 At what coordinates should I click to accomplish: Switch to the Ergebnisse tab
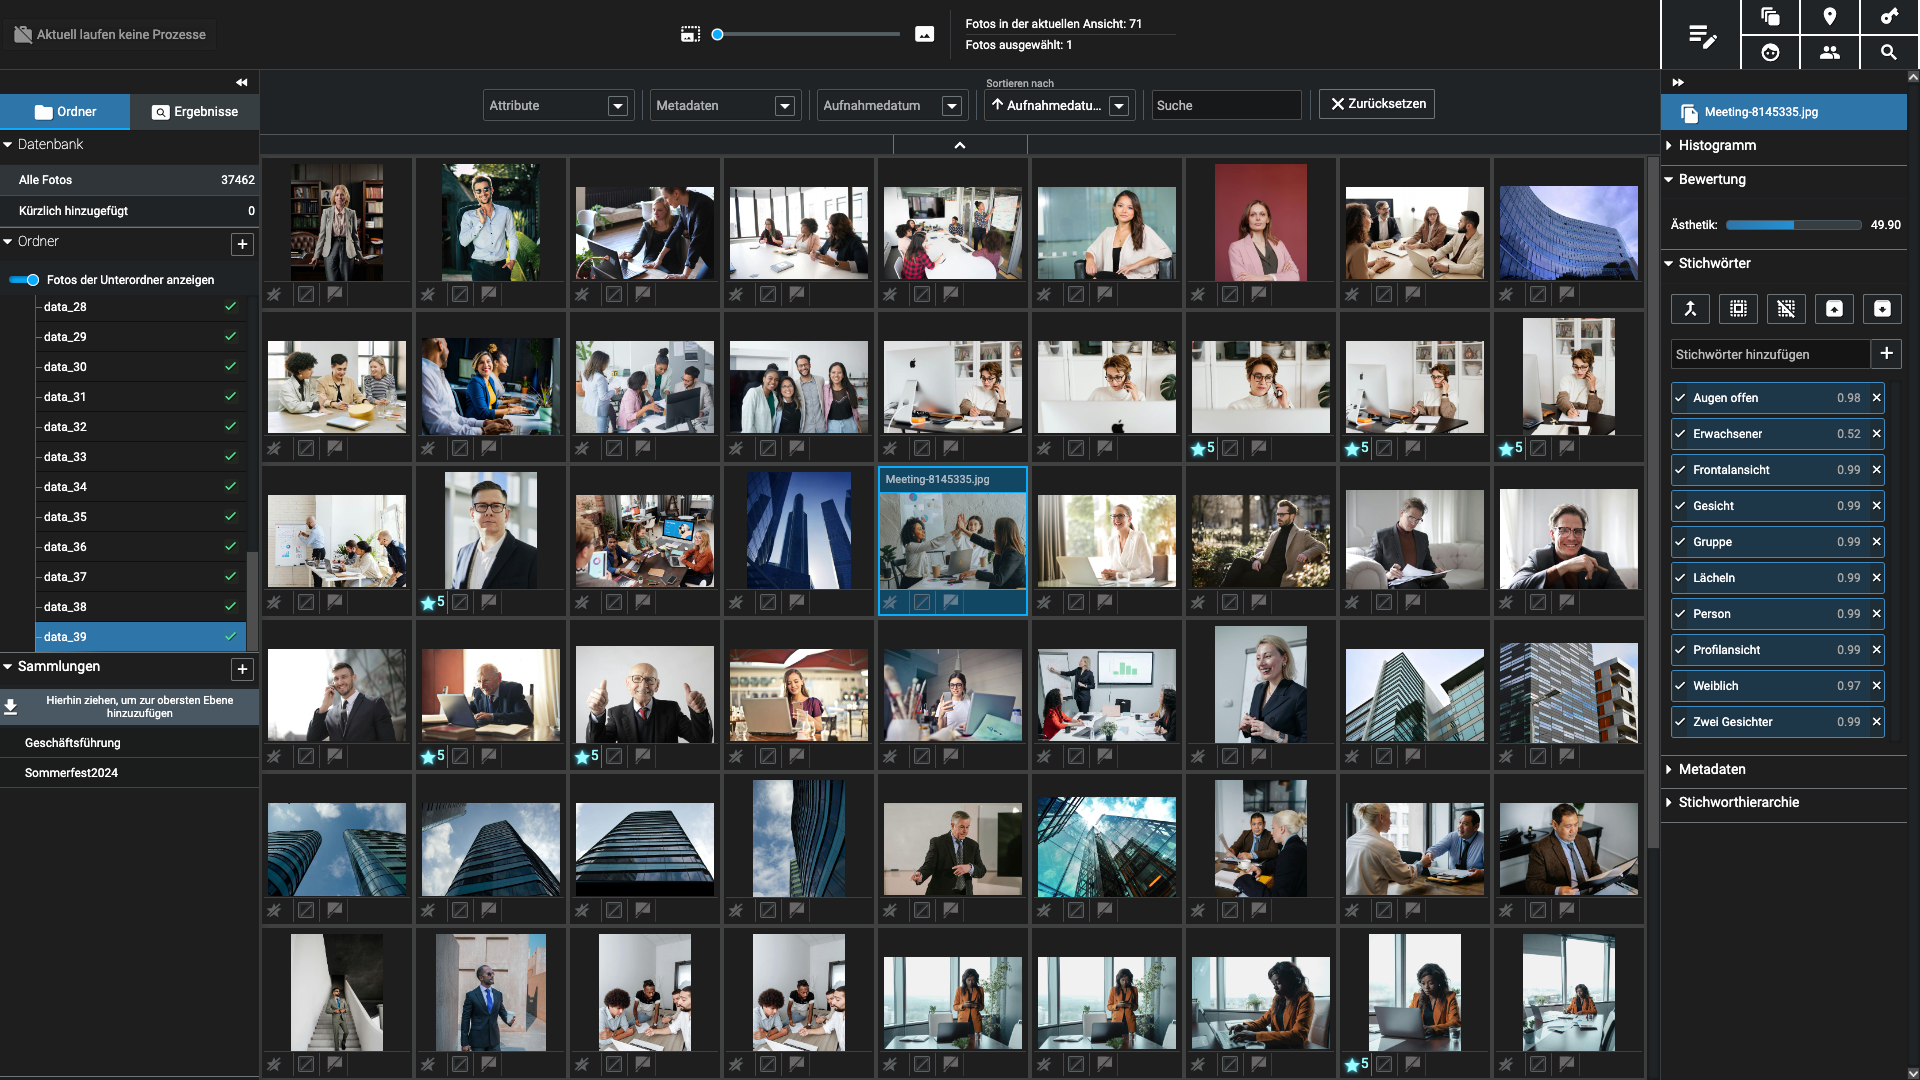195,112
